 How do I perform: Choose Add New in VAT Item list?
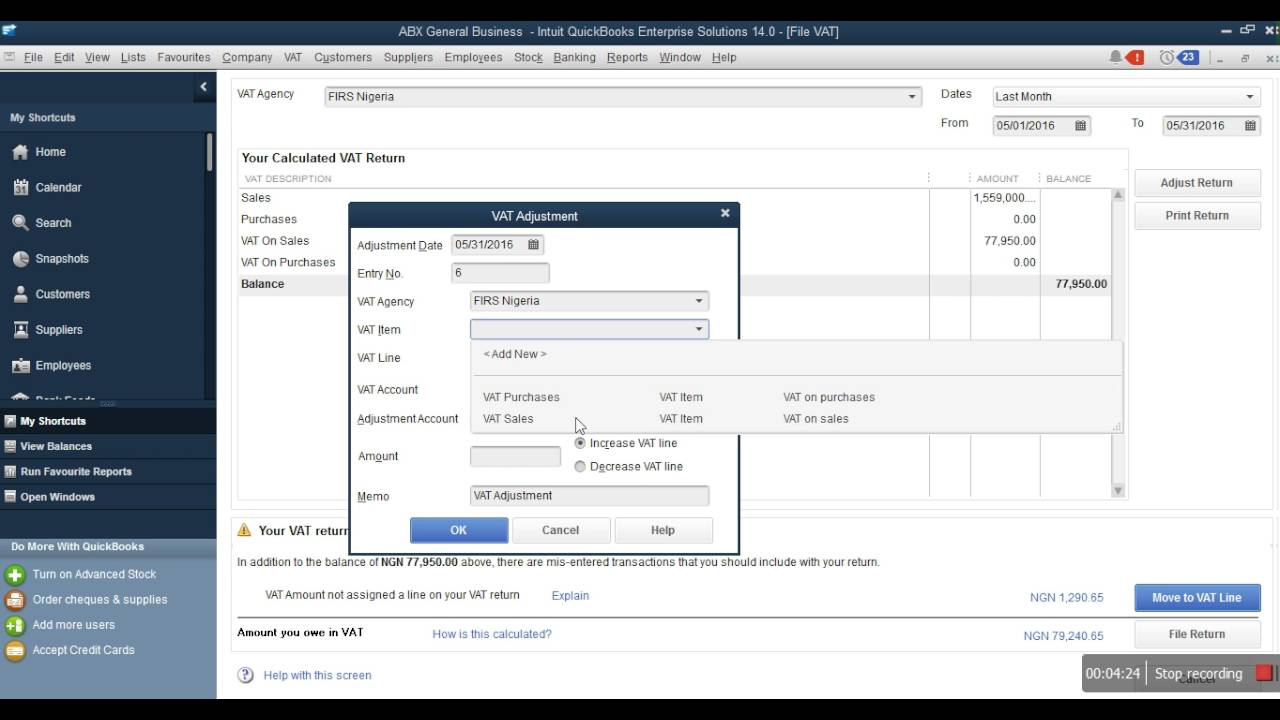point(515,354)
